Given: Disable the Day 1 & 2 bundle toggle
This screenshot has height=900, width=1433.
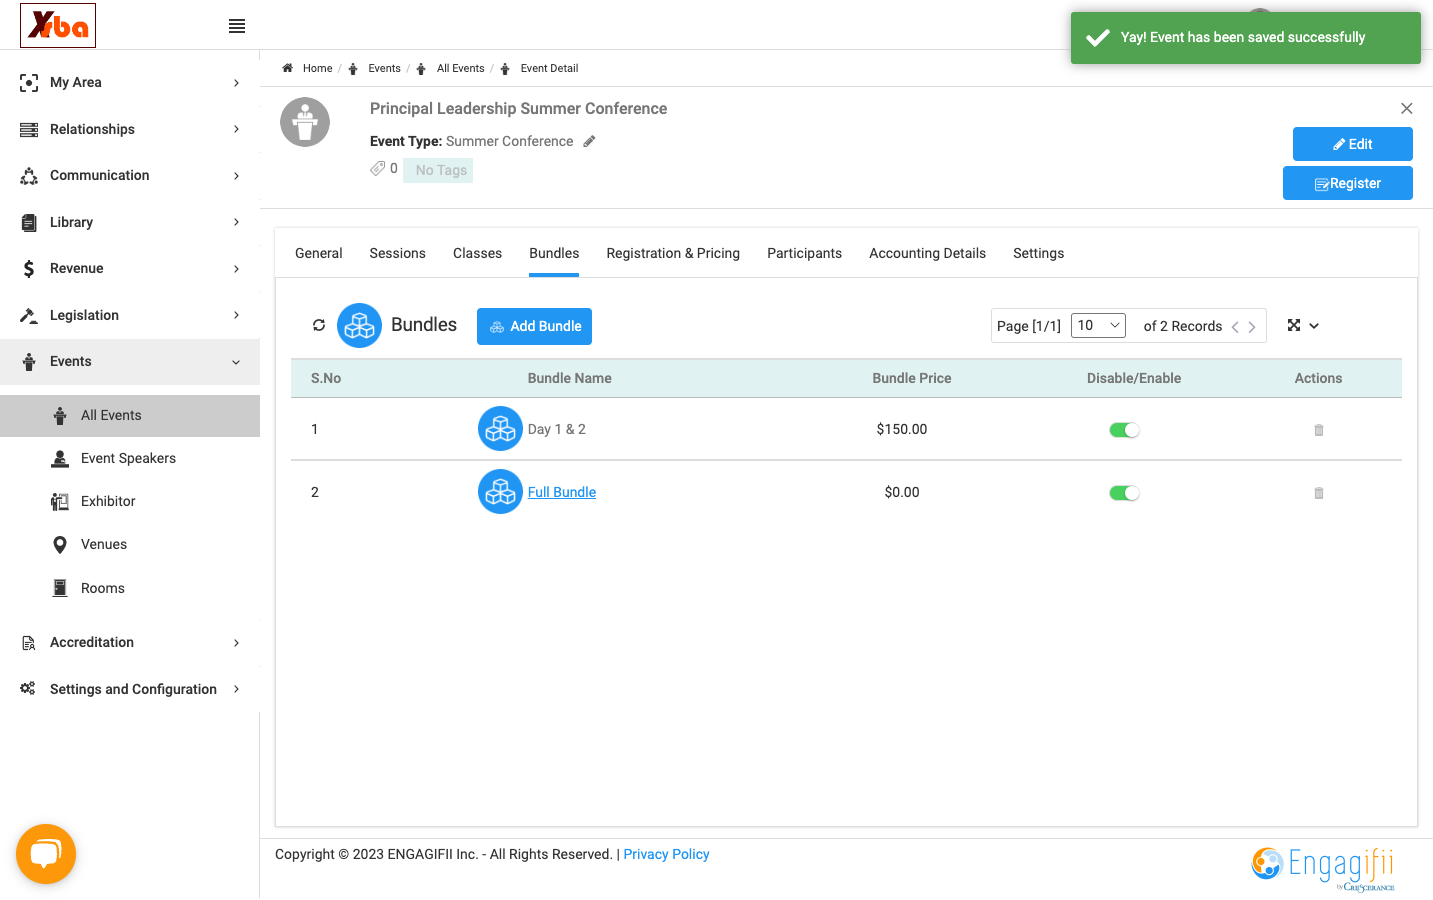Looking at the screenshot, I should coord(1124,430).
